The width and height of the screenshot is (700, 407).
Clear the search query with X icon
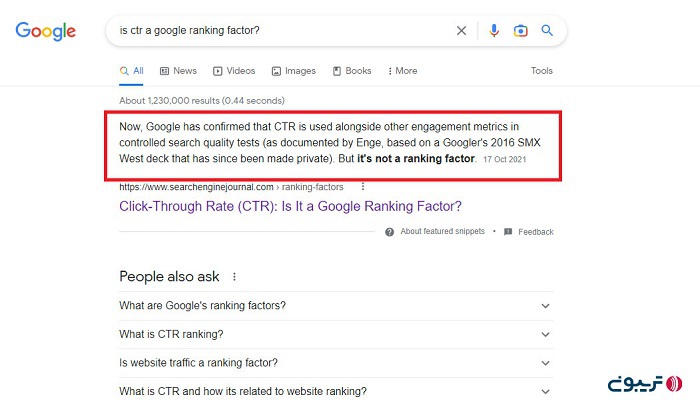[461, 31]
